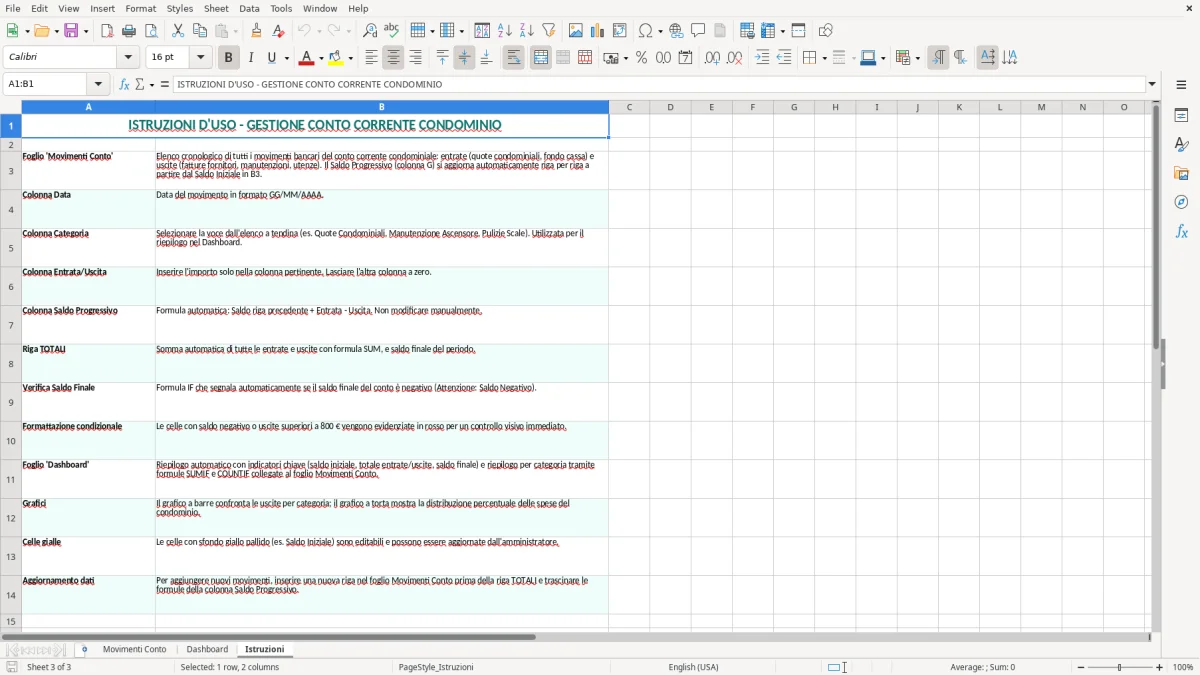The width and height of the screenshot is (1200, 675).
Task: Click Insert Special Character omega icon
Action: click(x=646, y=31)
